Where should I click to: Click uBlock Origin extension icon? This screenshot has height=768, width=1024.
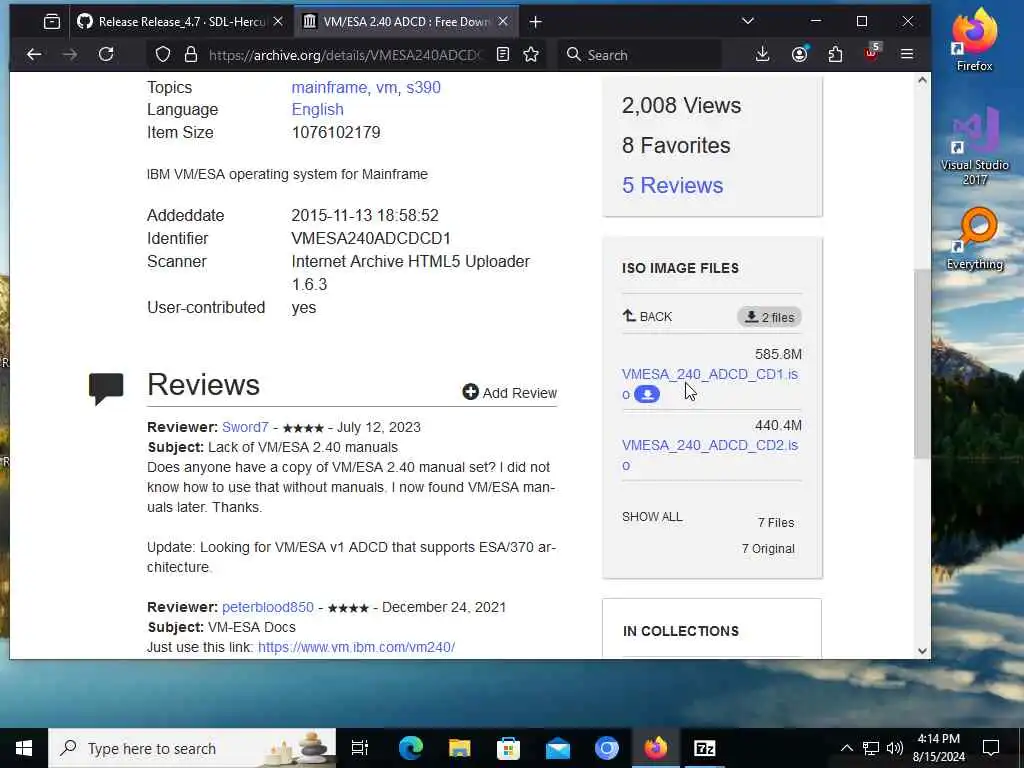[x=872, y=54]
